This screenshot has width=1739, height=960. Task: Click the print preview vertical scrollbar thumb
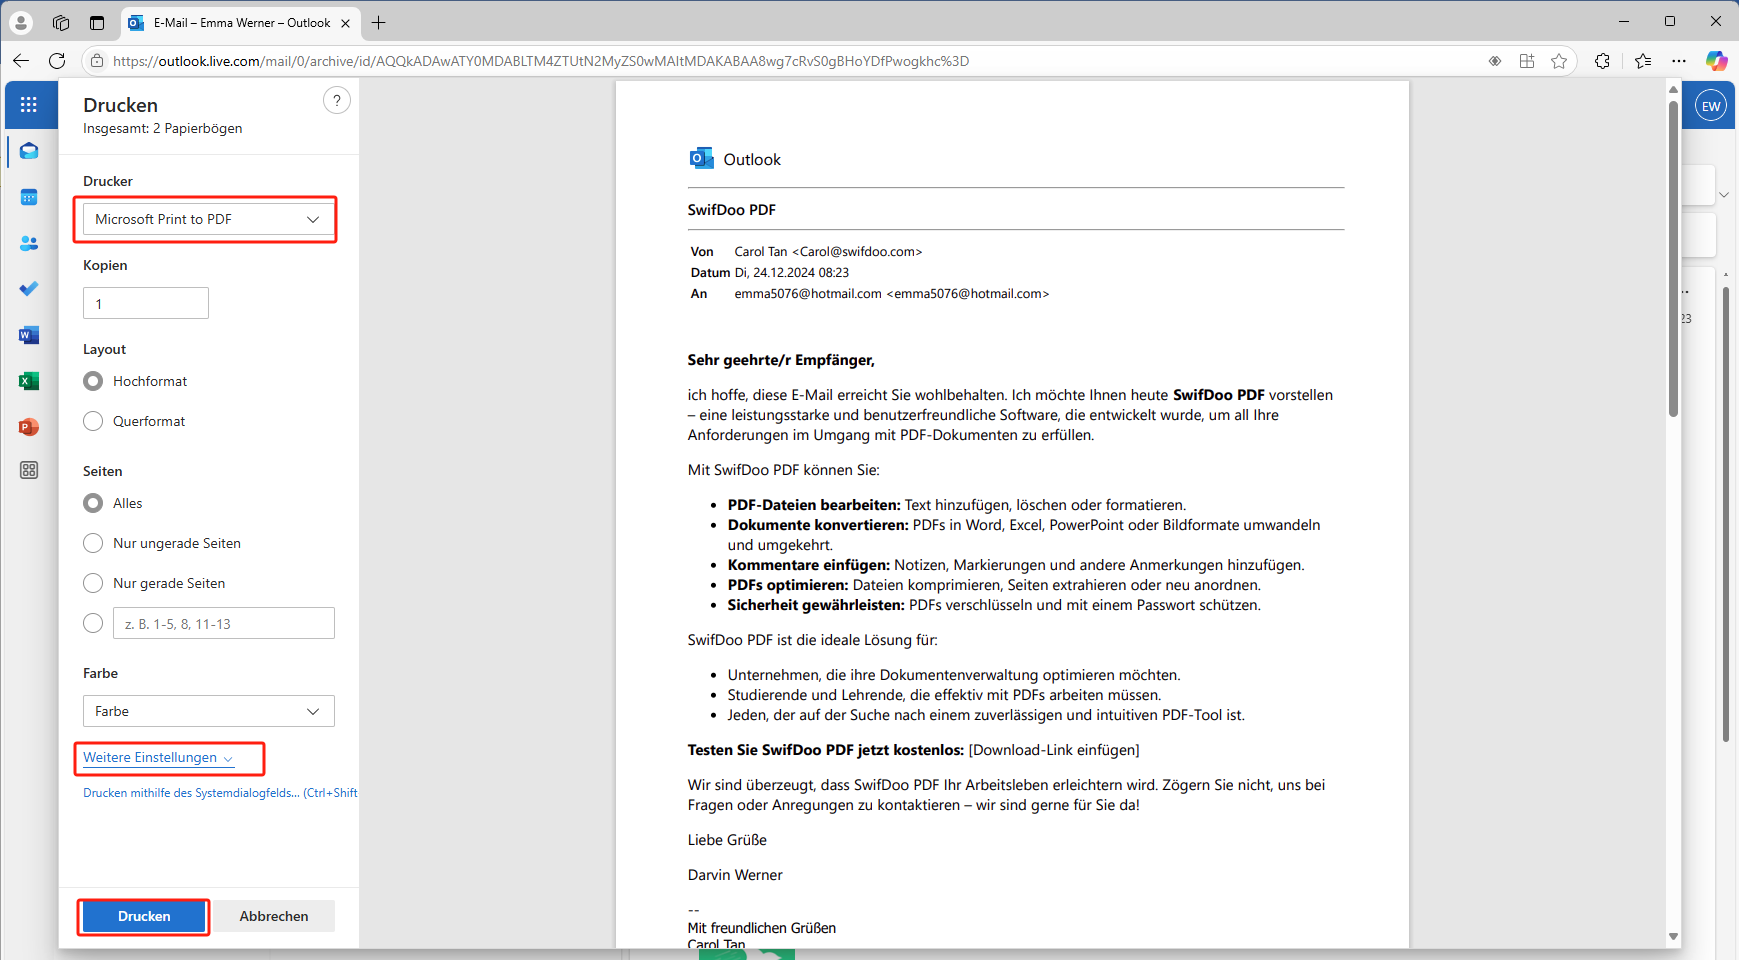click(x=1673, y=258)
